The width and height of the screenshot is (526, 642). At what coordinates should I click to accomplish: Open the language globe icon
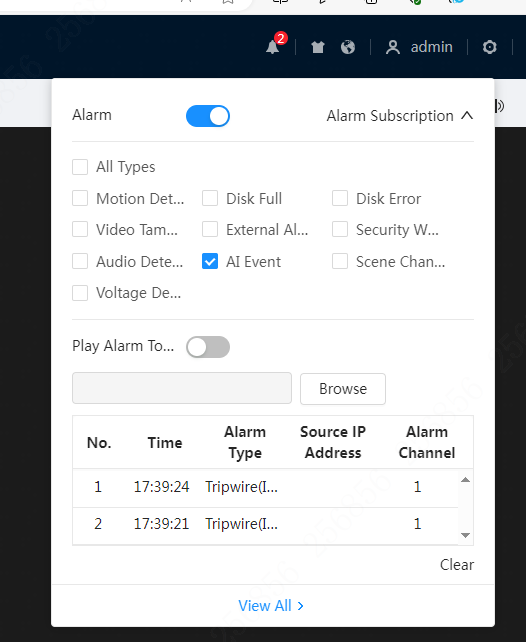(348, 47)
